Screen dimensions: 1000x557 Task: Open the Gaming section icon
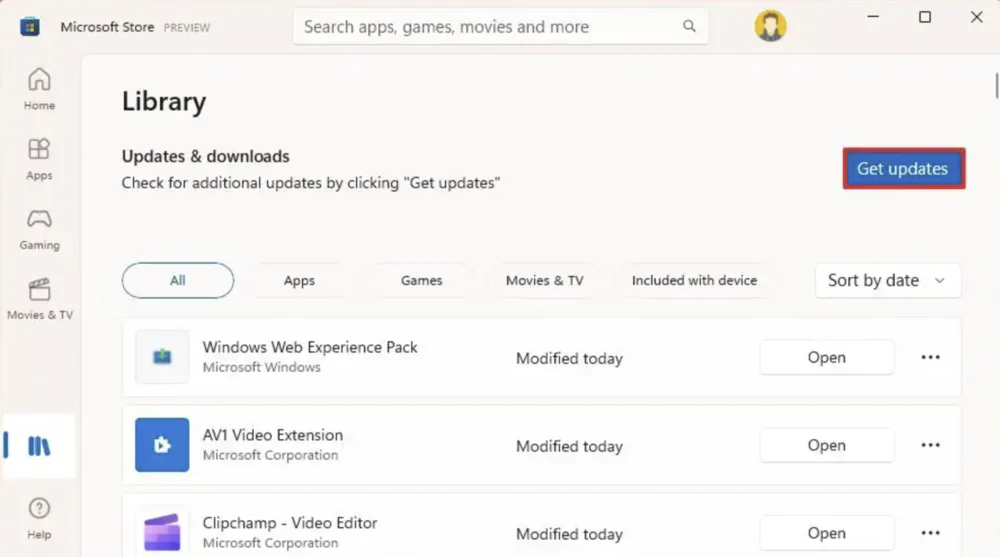point(39,219)
